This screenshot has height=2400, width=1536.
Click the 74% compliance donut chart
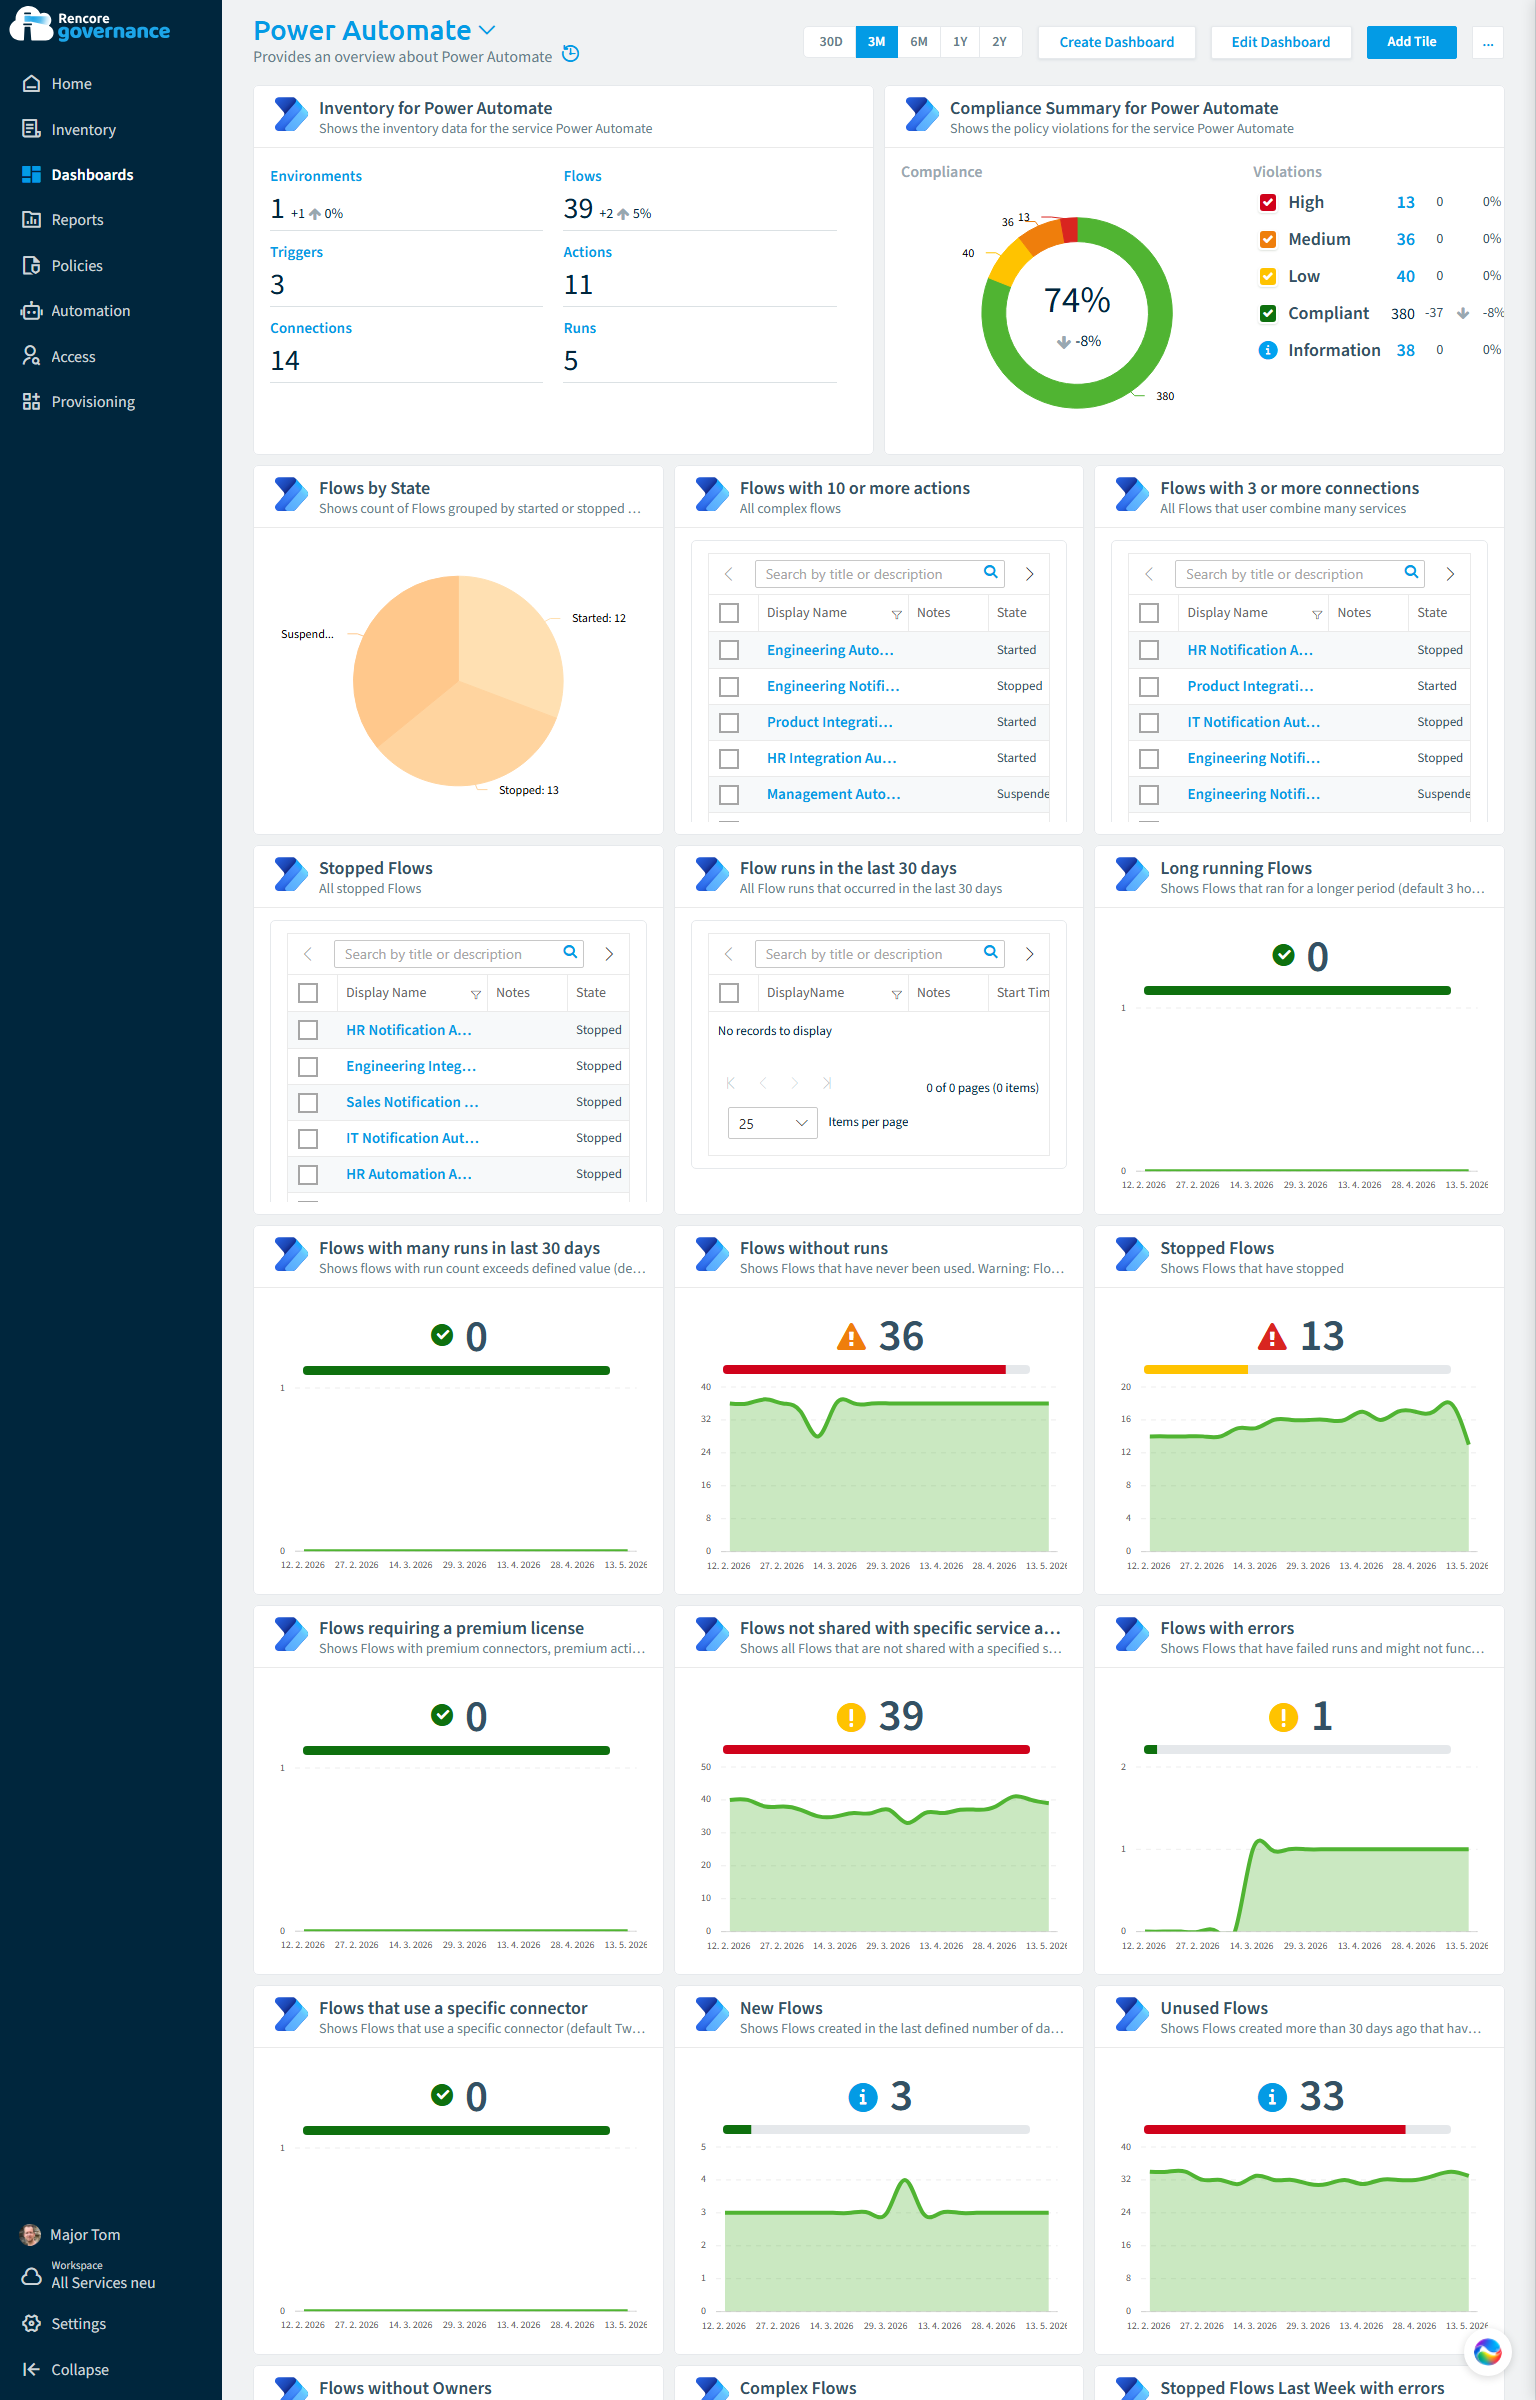(1077, 312)
